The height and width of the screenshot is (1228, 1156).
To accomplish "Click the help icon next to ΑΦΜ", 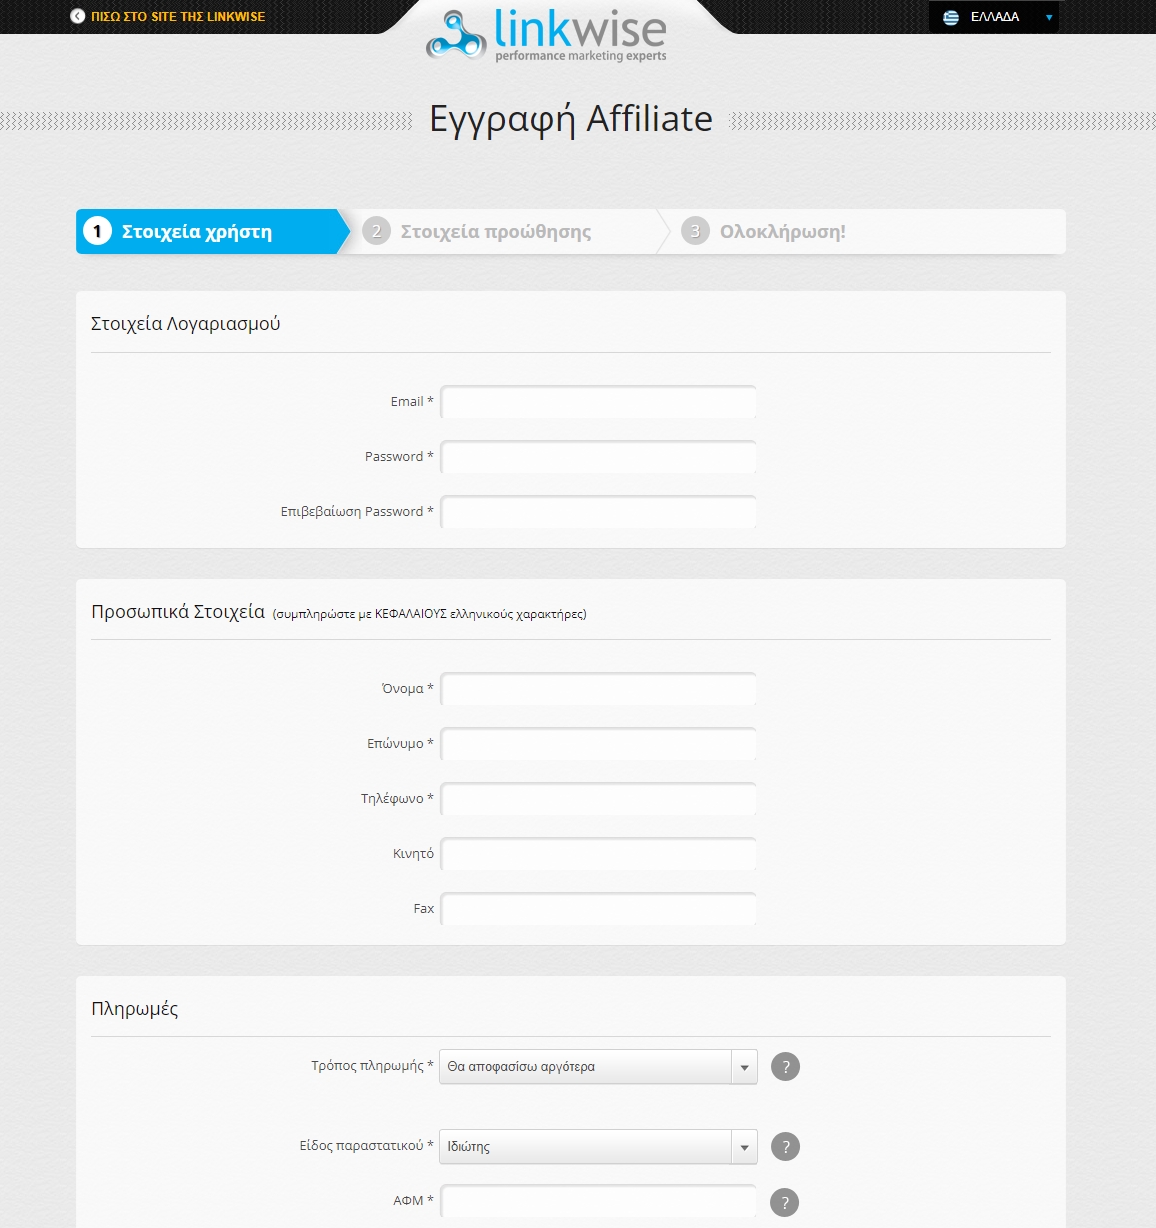I will tap(785, 1201).
